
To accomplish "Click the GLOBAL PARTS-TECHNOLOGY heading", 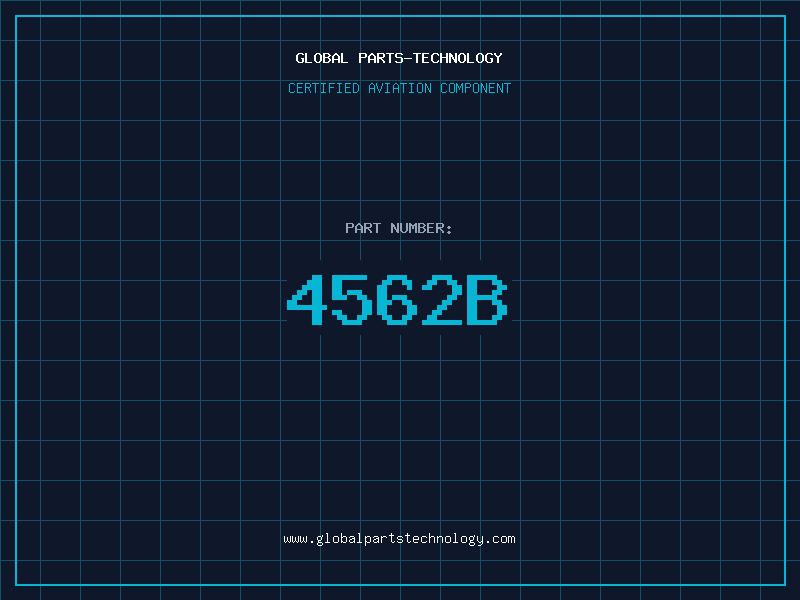I will (399, 58).
